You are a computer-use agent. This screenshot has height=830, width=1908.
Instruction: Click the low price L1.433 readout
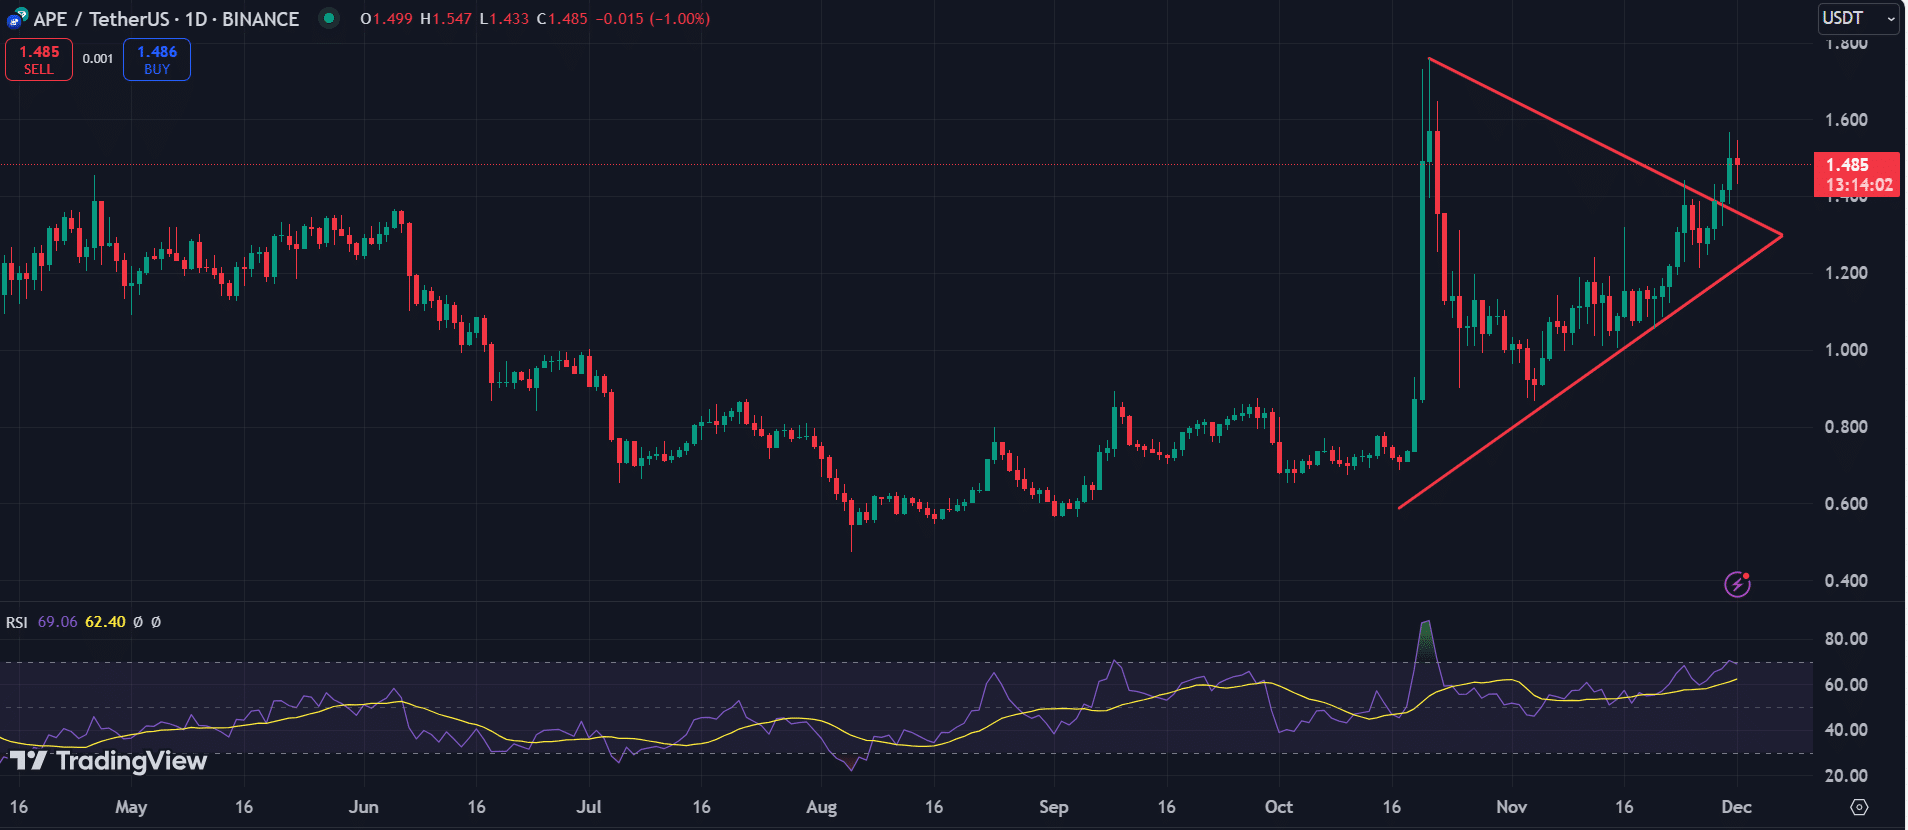pyautogui.click(x=504, y=19)
